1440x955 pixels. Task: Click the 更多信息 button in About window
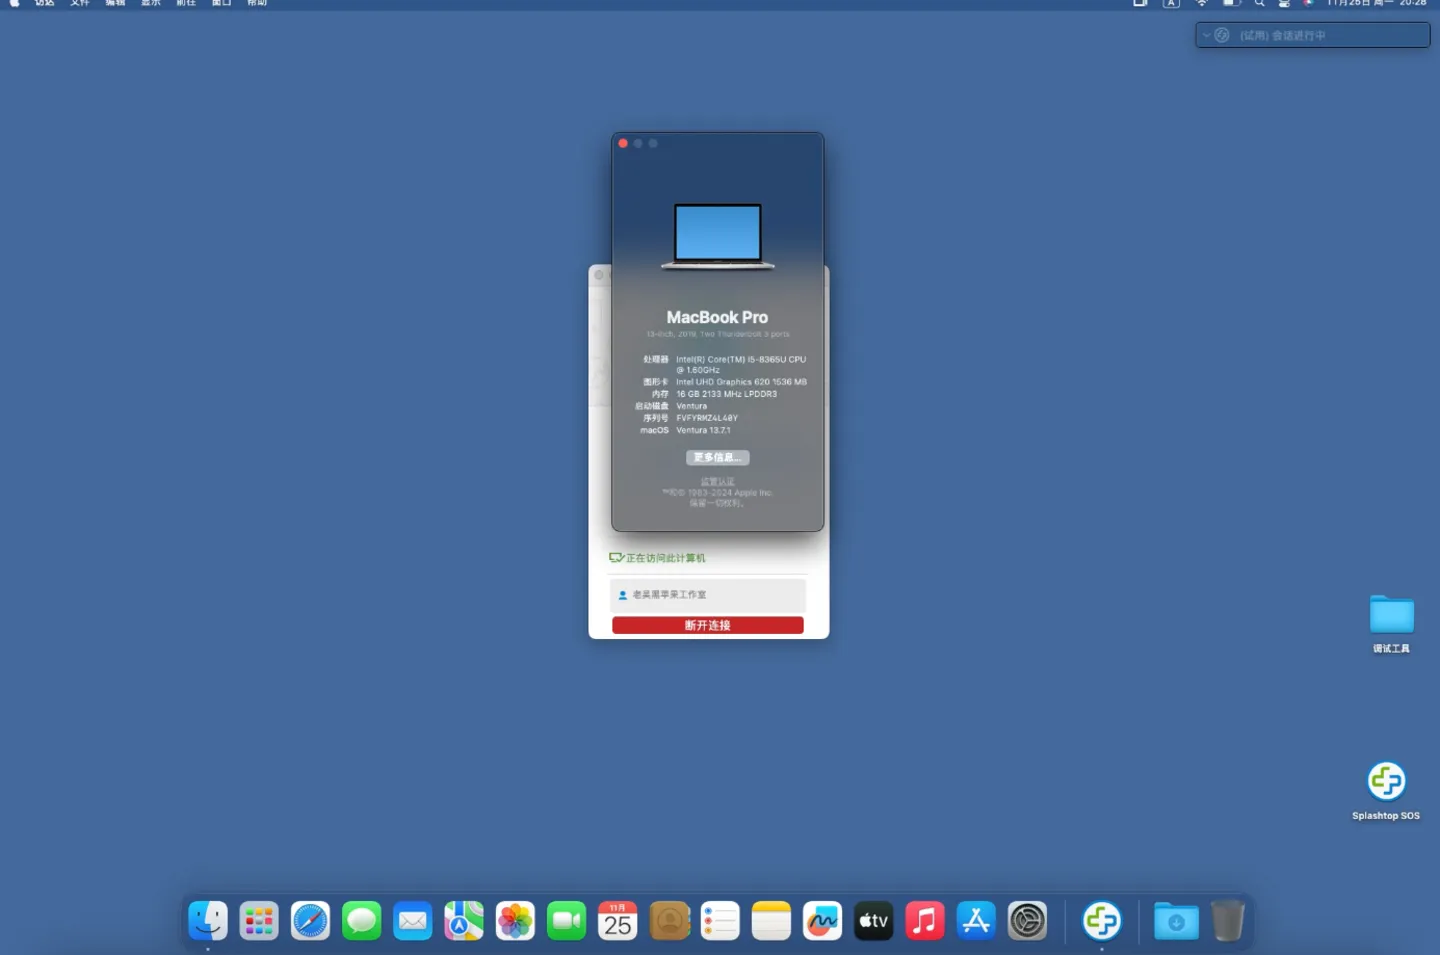[717, 458]
